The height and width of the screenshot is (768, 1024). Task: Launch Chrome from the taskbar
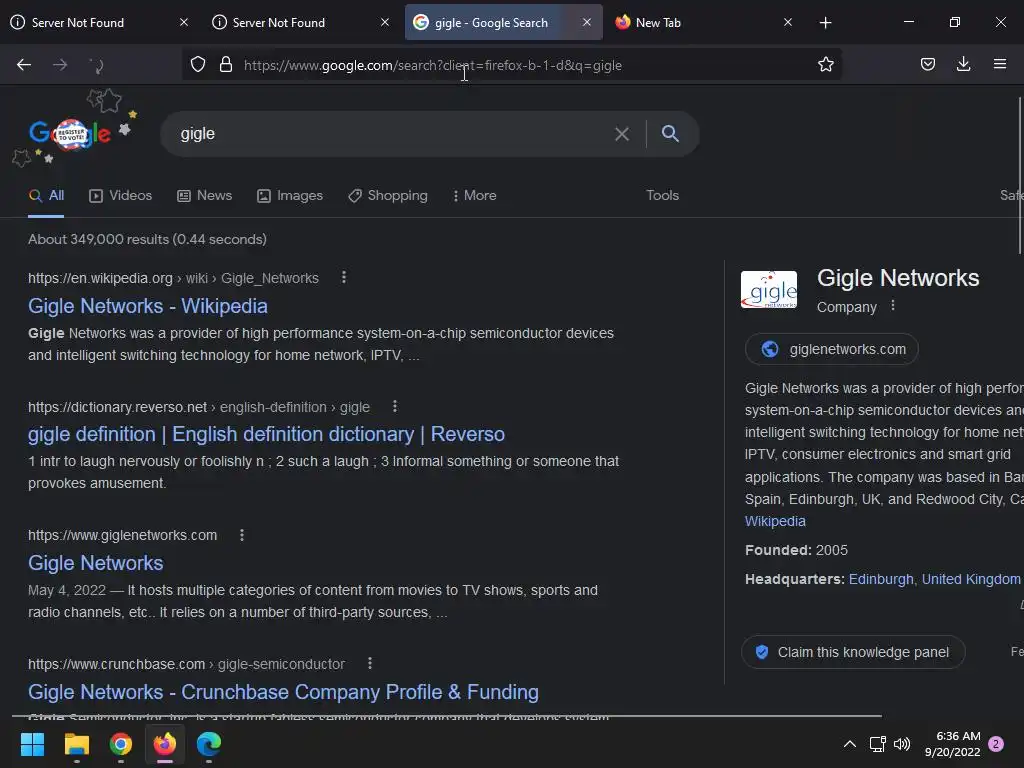(121, 744)
